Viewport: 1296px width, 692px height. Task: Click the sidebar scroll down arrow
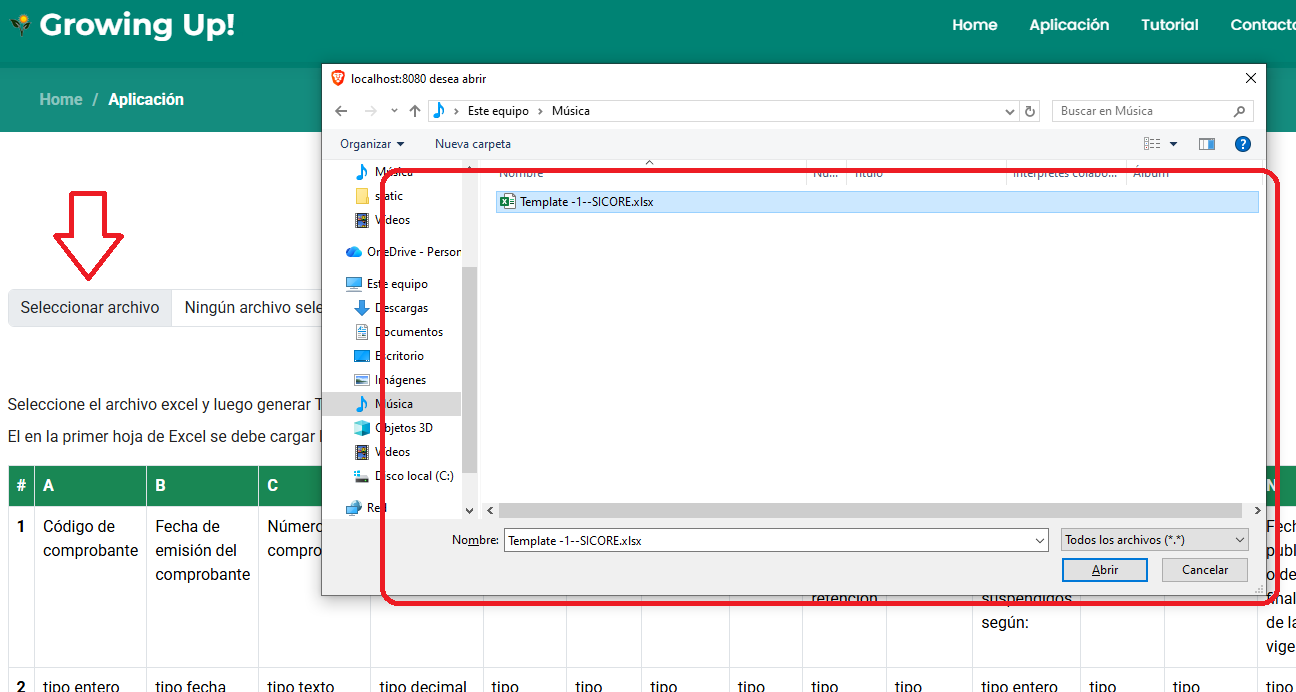[x=470, y=510]
